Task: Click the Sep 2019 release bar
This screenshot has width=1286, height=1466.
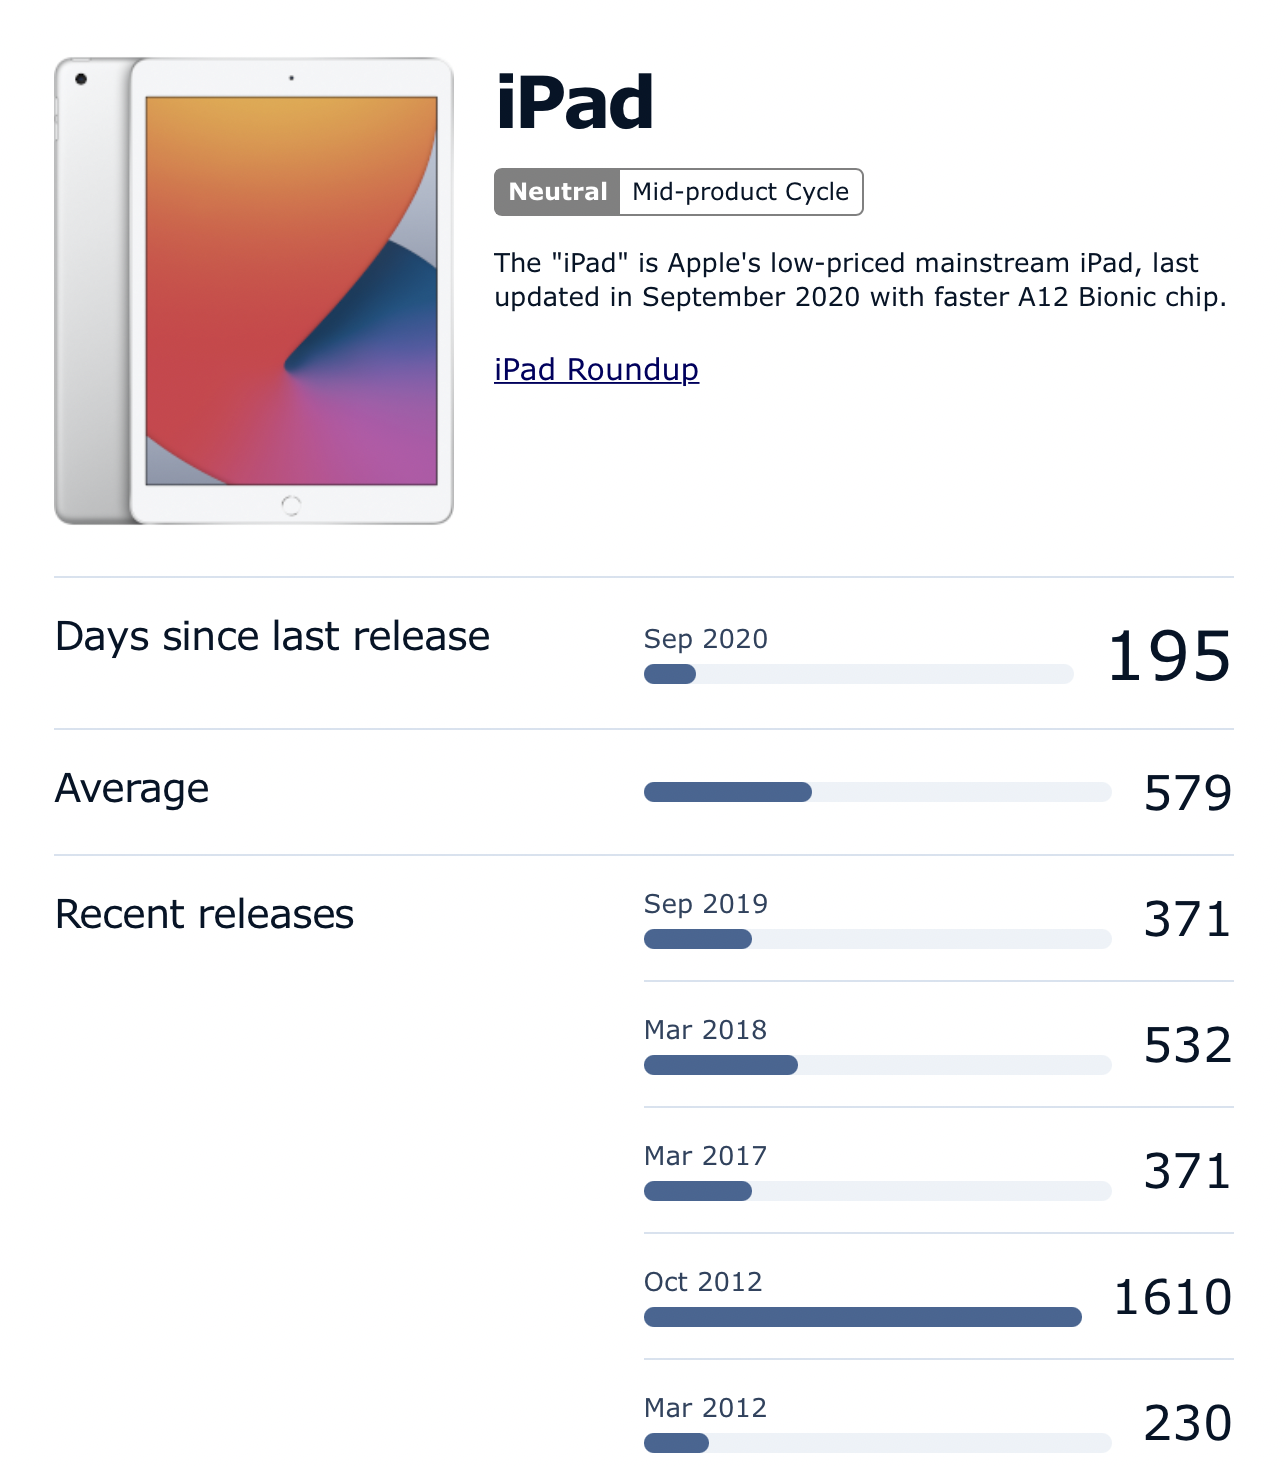Action: click(x=877, y=939)
